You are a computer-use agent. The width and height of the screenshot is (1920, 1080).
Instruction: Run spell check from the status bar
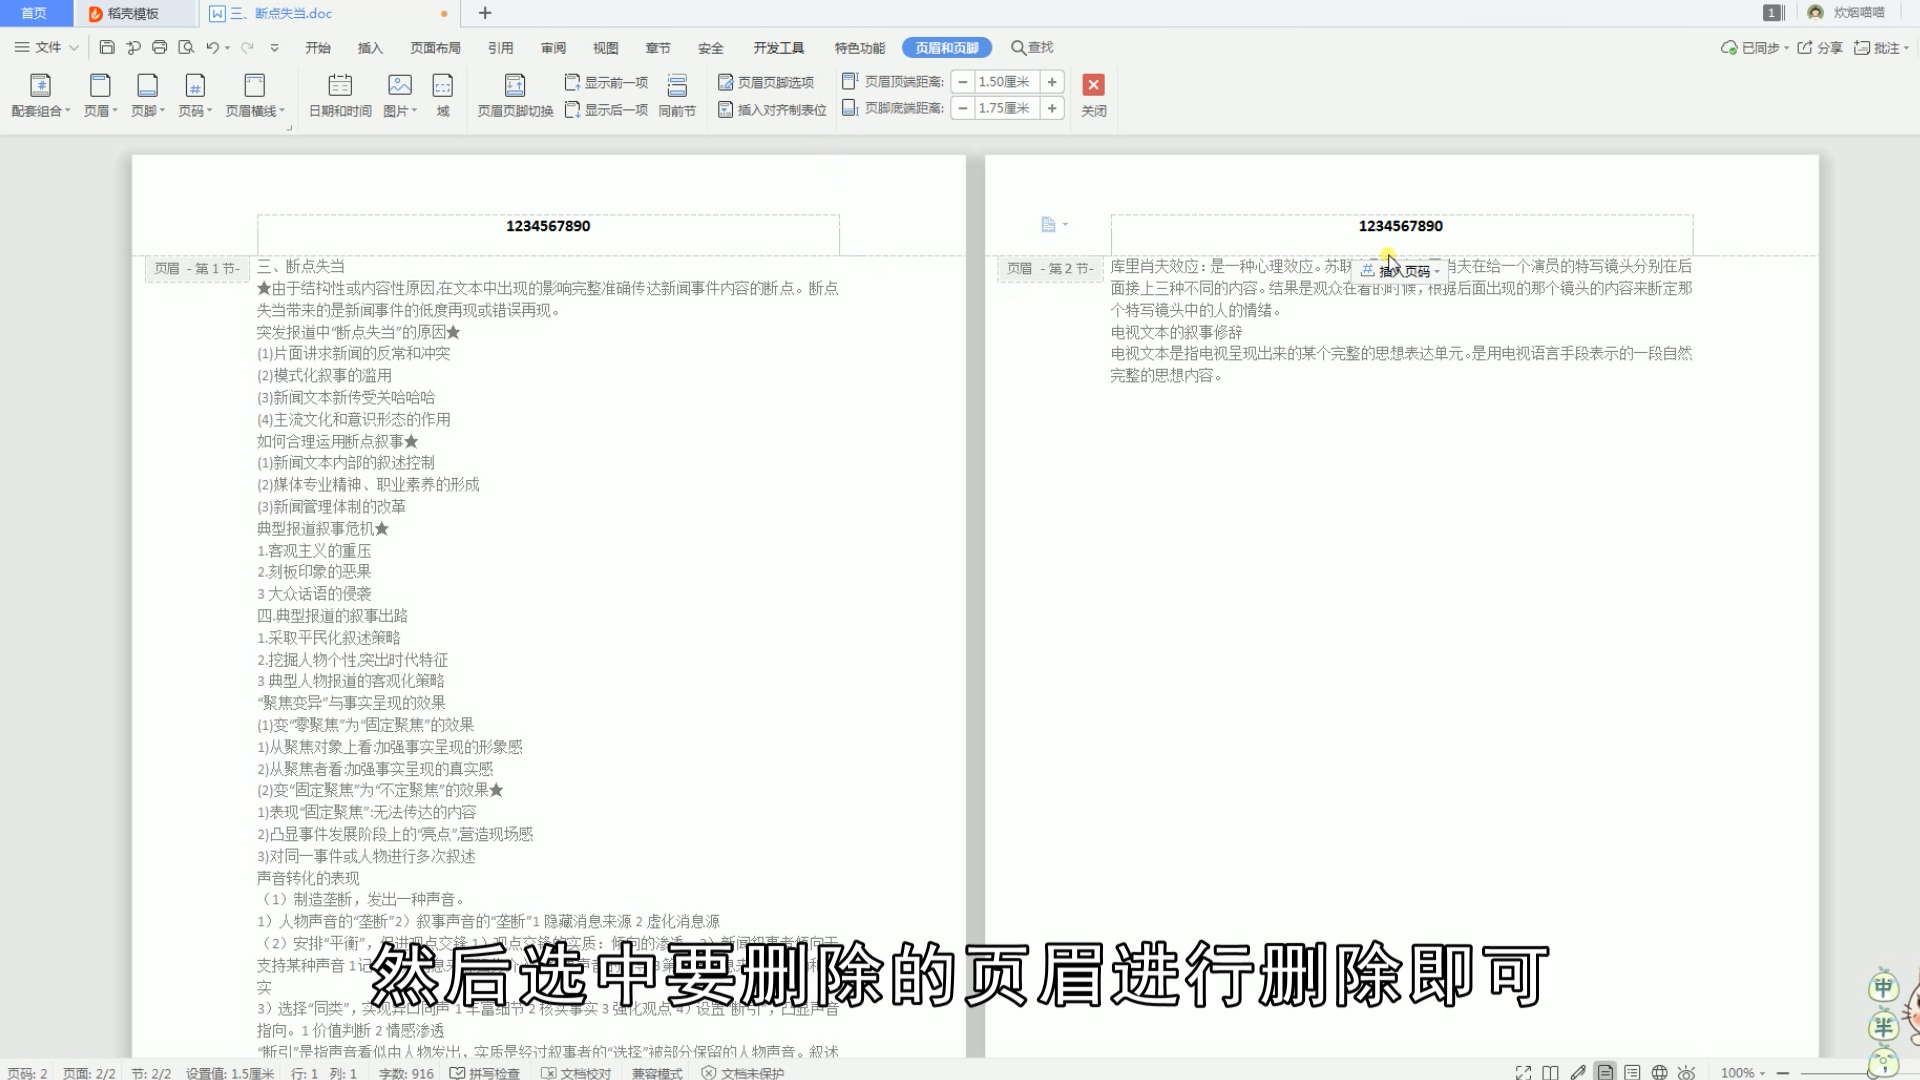489,1072
